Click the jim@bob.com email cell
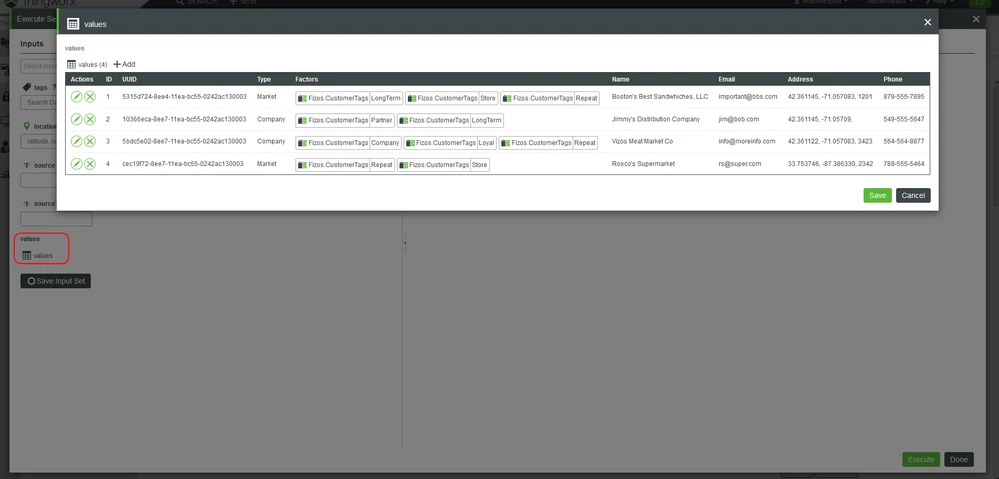999x479 pixels. click(738, 119)
